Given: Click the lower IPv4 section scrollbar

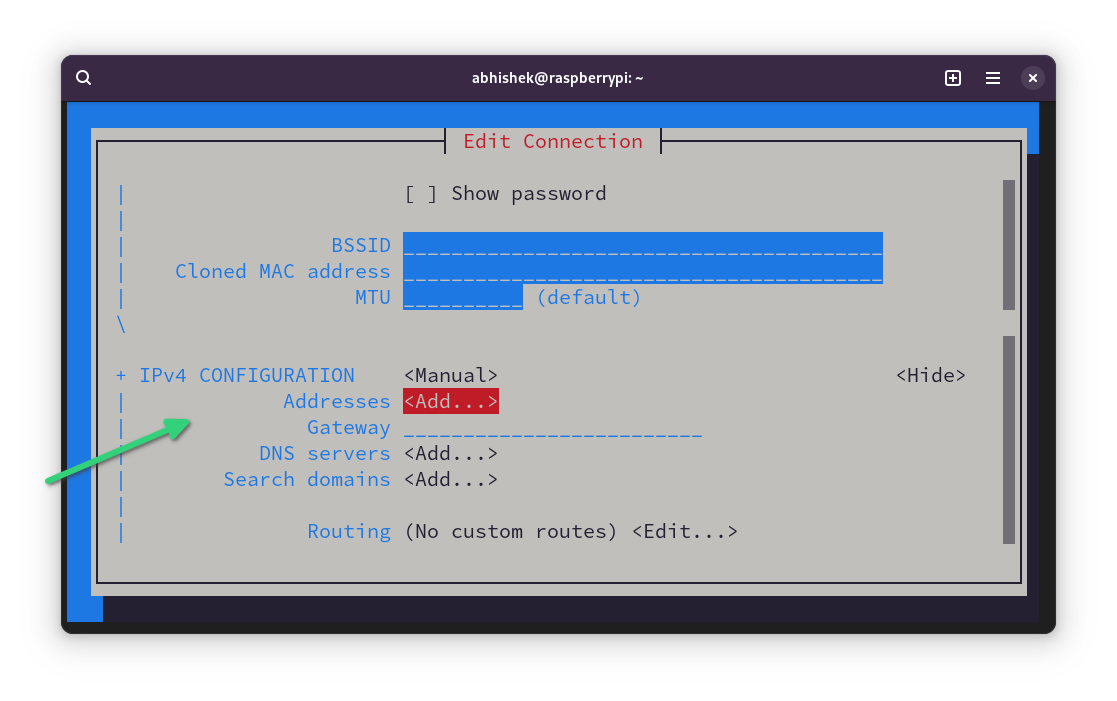Looking at the screenshot, I should click(x=1008, y=440).
